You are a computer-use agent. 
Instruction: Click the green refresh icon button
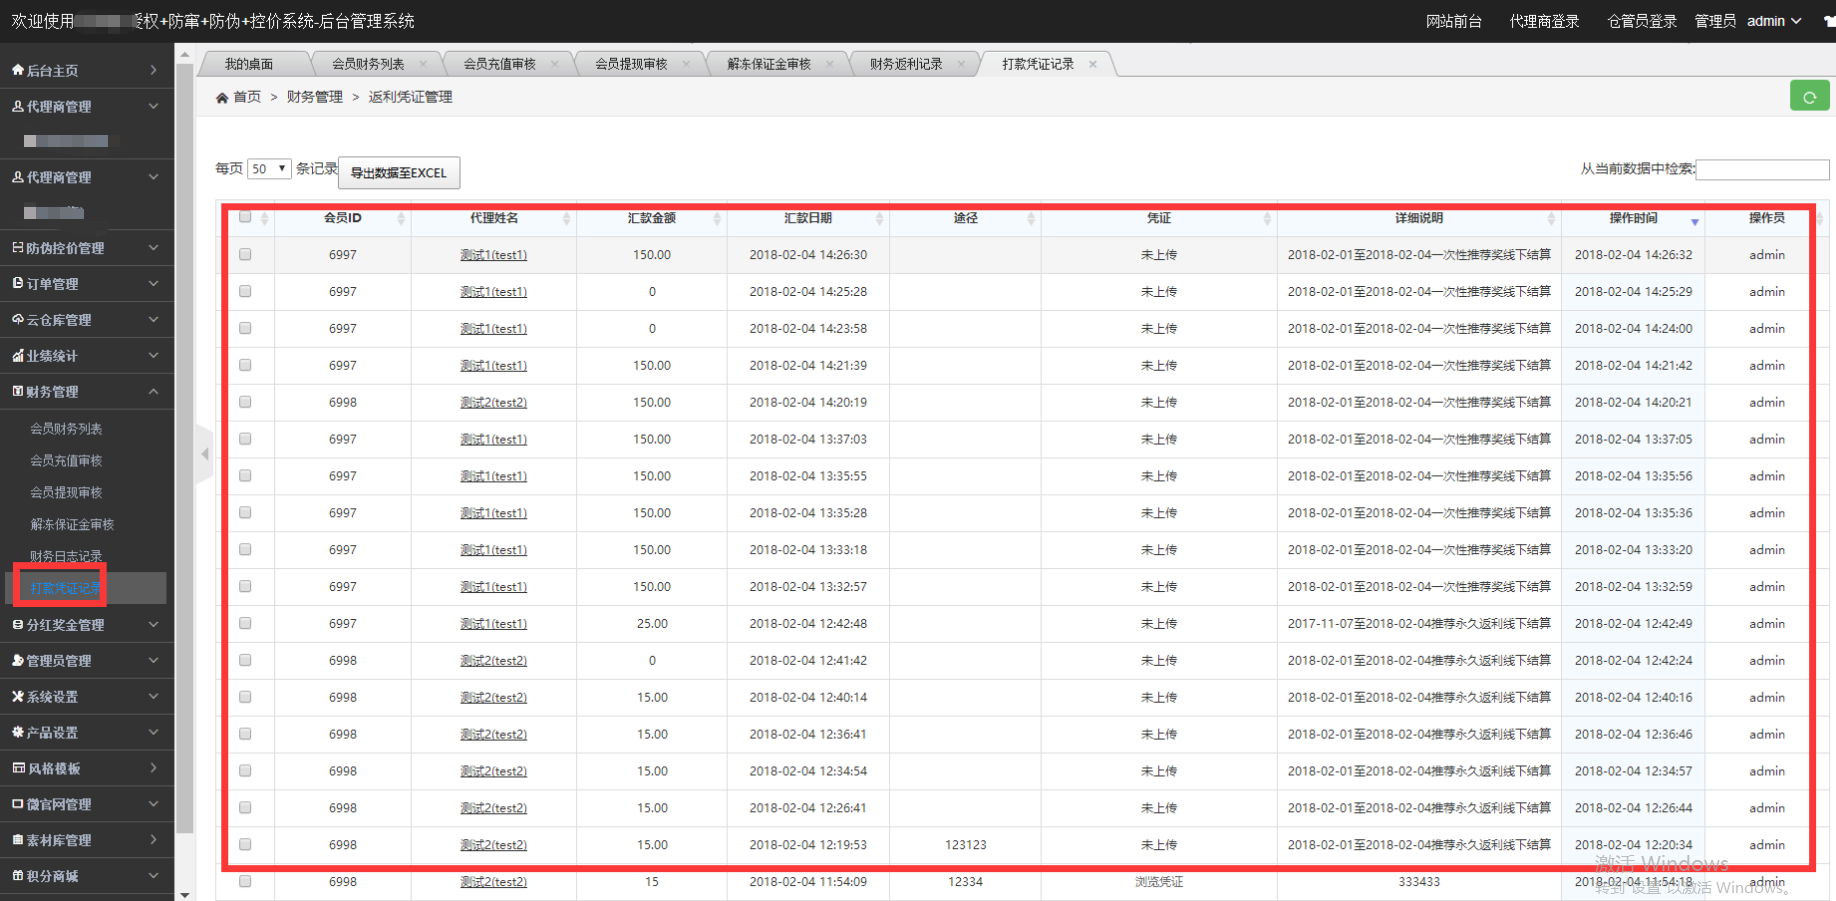[1809, 96]
